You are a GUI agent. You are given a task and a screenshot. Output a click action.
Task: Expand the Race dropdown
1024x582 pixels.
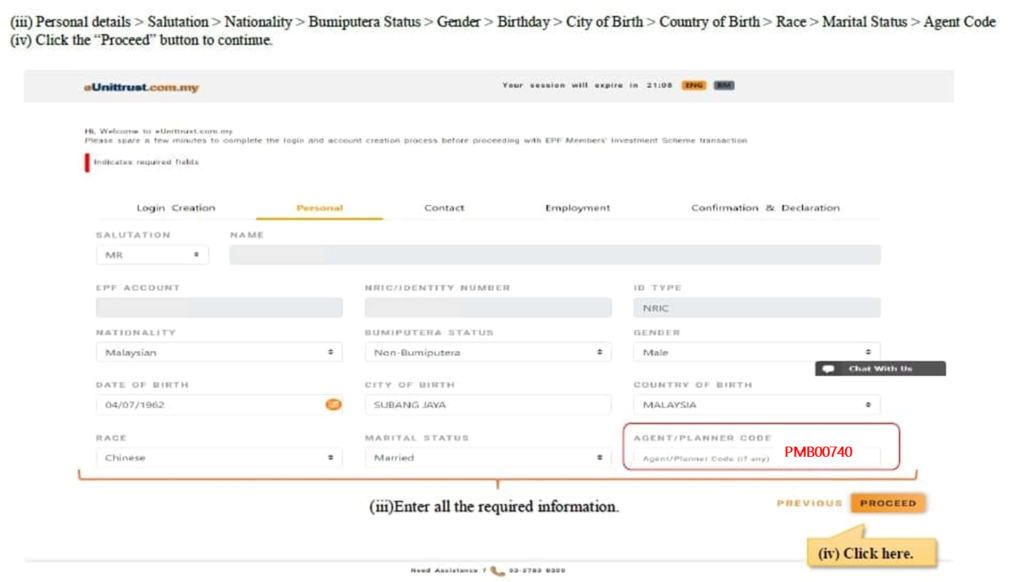coord(218,458)
